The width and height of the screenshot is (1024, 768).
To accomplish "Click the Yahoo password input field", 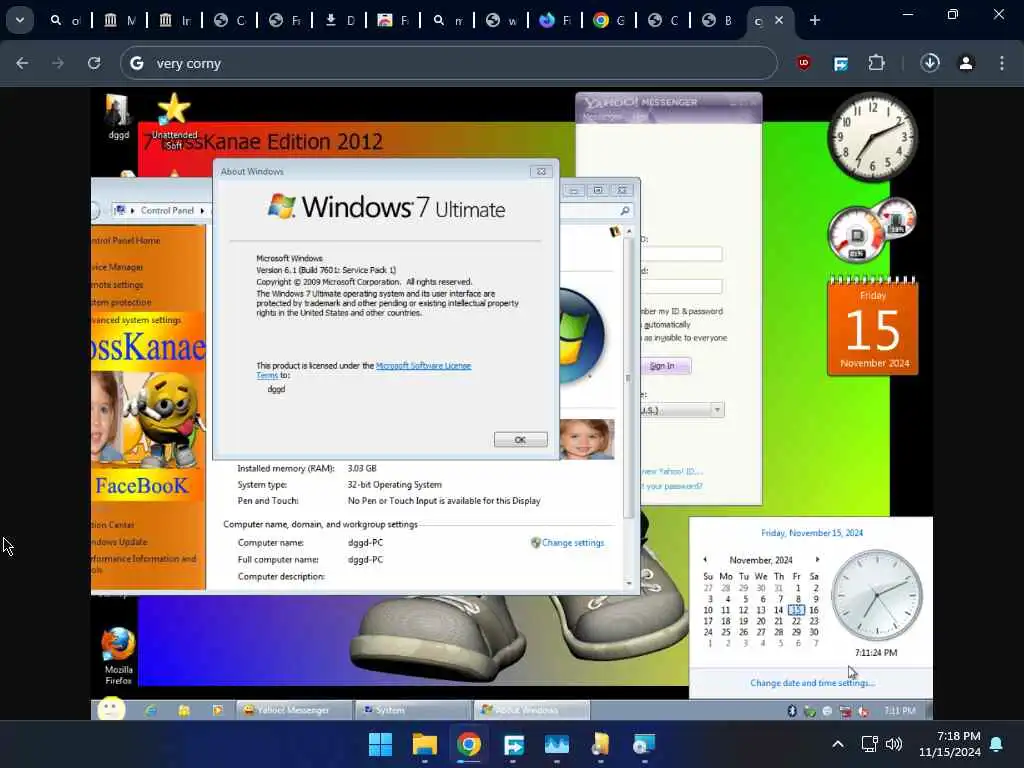I will point(681,286).
